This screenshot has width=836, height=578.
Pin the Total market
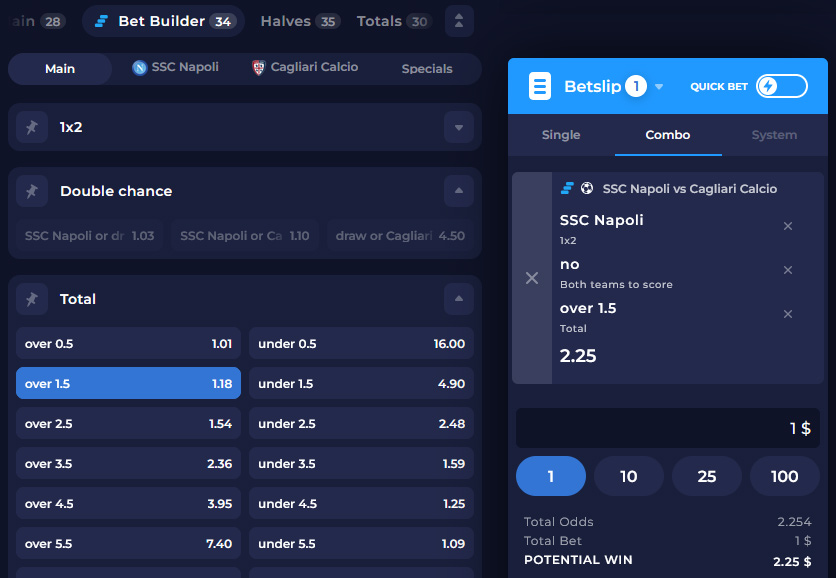32,299
